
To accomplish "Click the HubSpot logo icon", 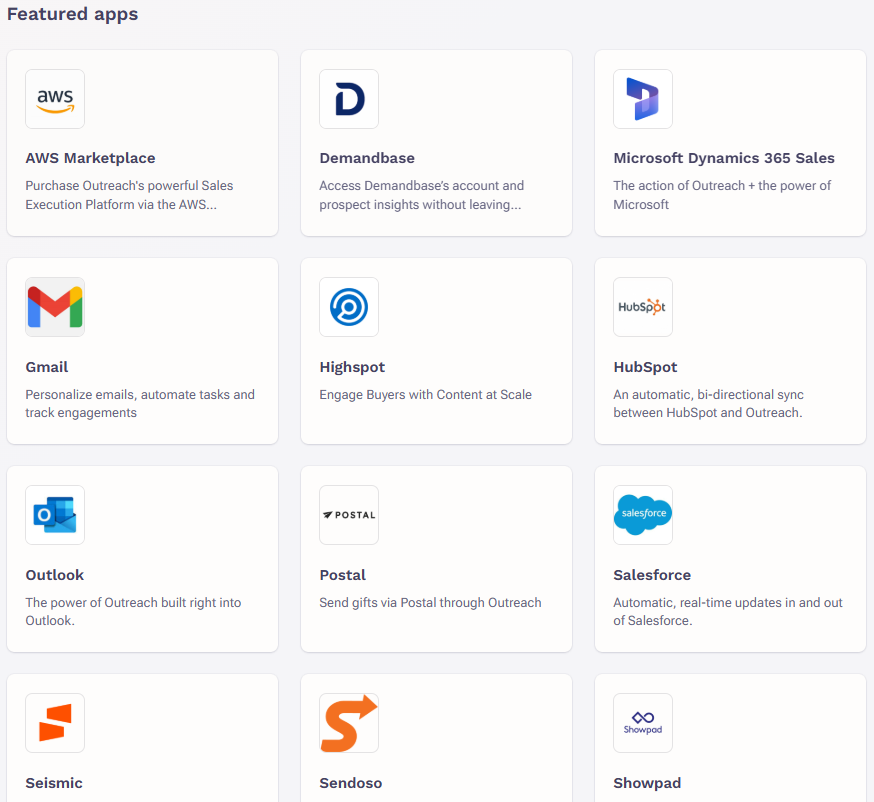I will pyautogui.click(x=643, y=307).
